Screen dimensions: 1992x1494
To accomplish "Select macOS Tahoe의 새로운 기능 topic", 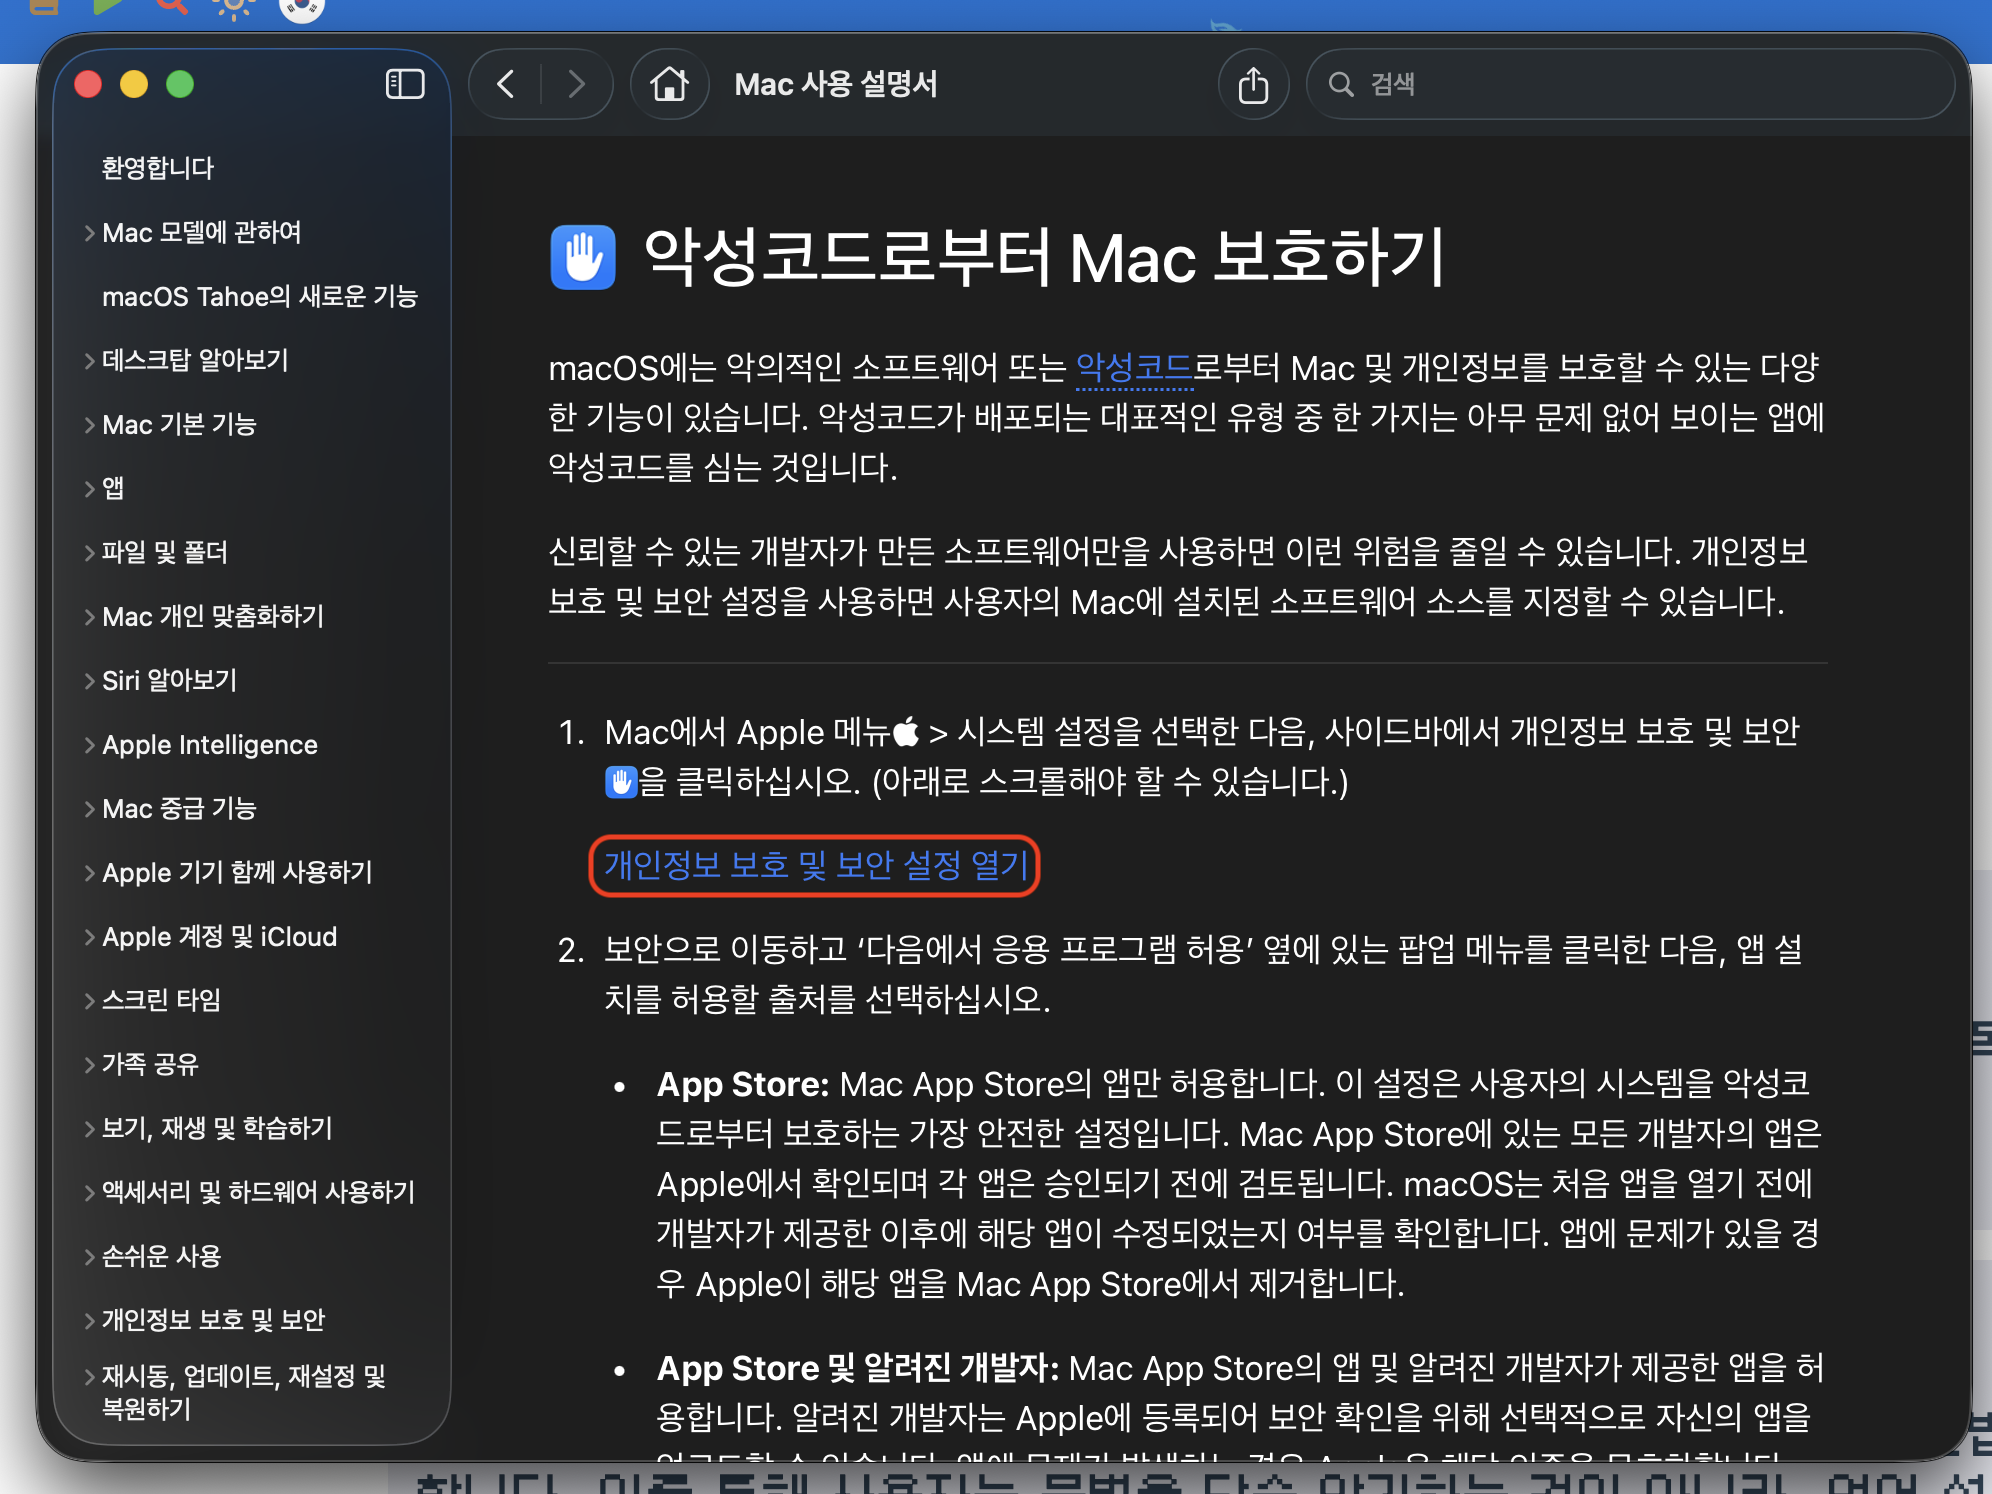I will coord(259,296).
